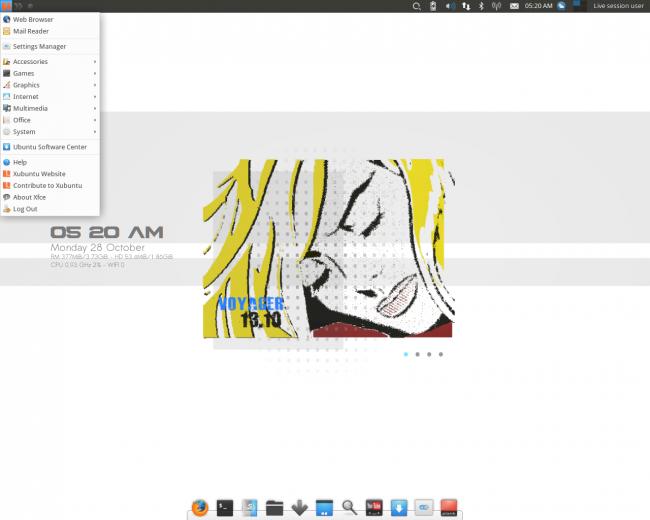
Task: Open Help from the menu
Action: click(50, 162)
